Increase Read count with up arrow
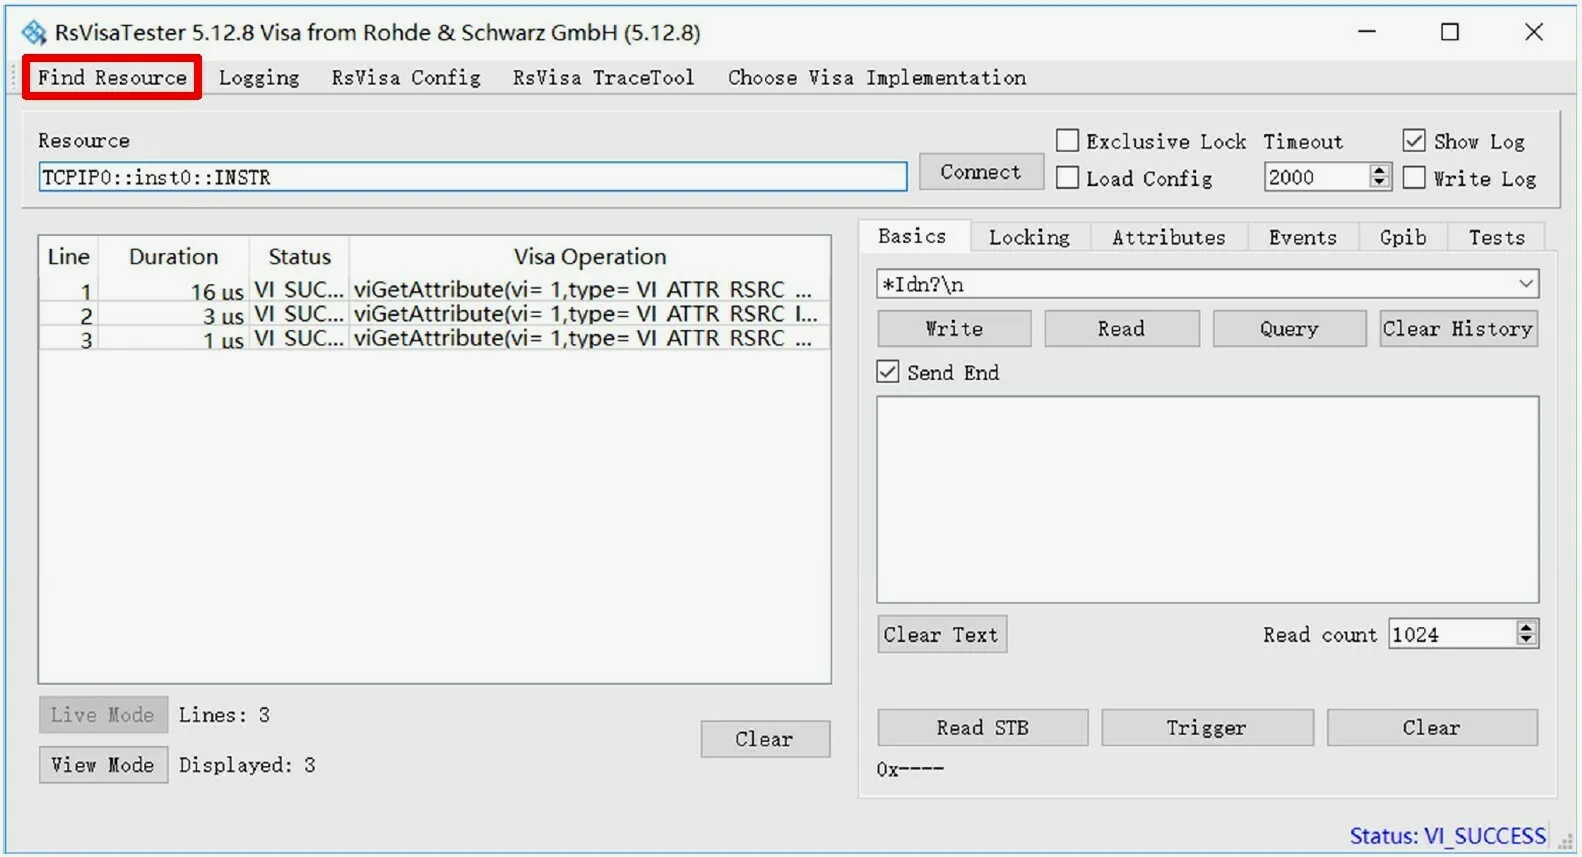Screen dimensions: 1582x857 pos(1526,628)
